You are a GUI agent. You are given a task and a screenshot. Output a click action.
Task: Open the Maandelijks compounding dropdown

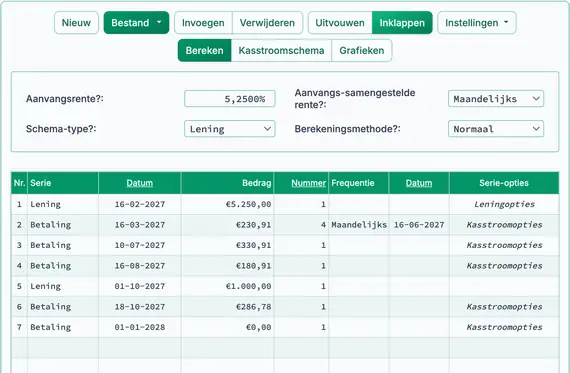496,99
